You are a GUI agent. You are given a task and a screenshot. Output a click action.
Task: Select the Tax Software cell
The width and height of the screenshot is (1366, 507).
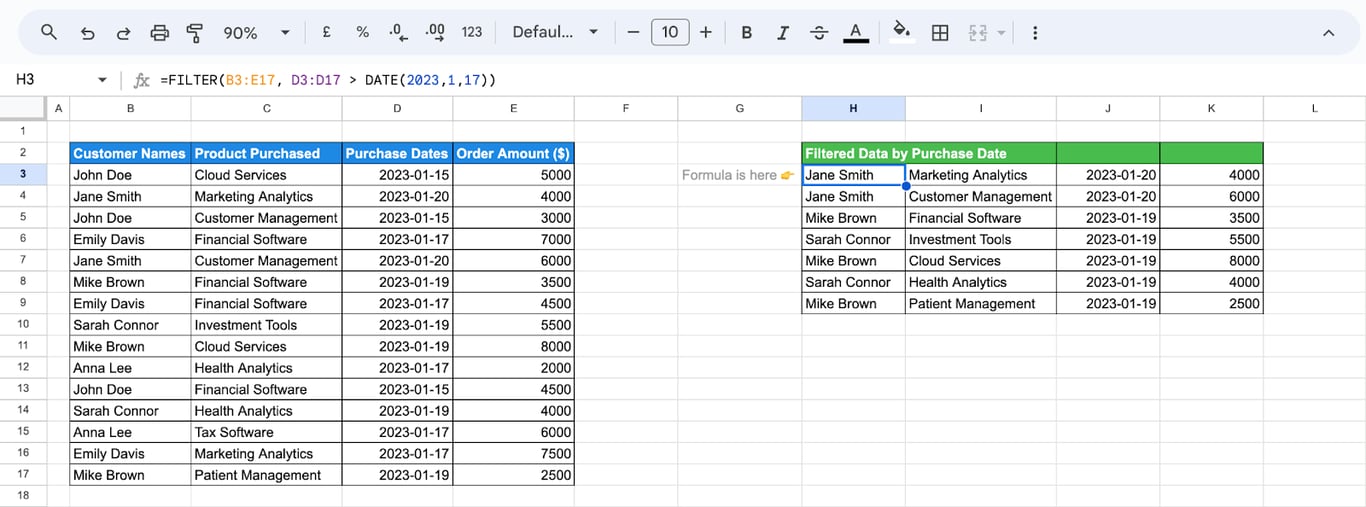coord(266,432)
